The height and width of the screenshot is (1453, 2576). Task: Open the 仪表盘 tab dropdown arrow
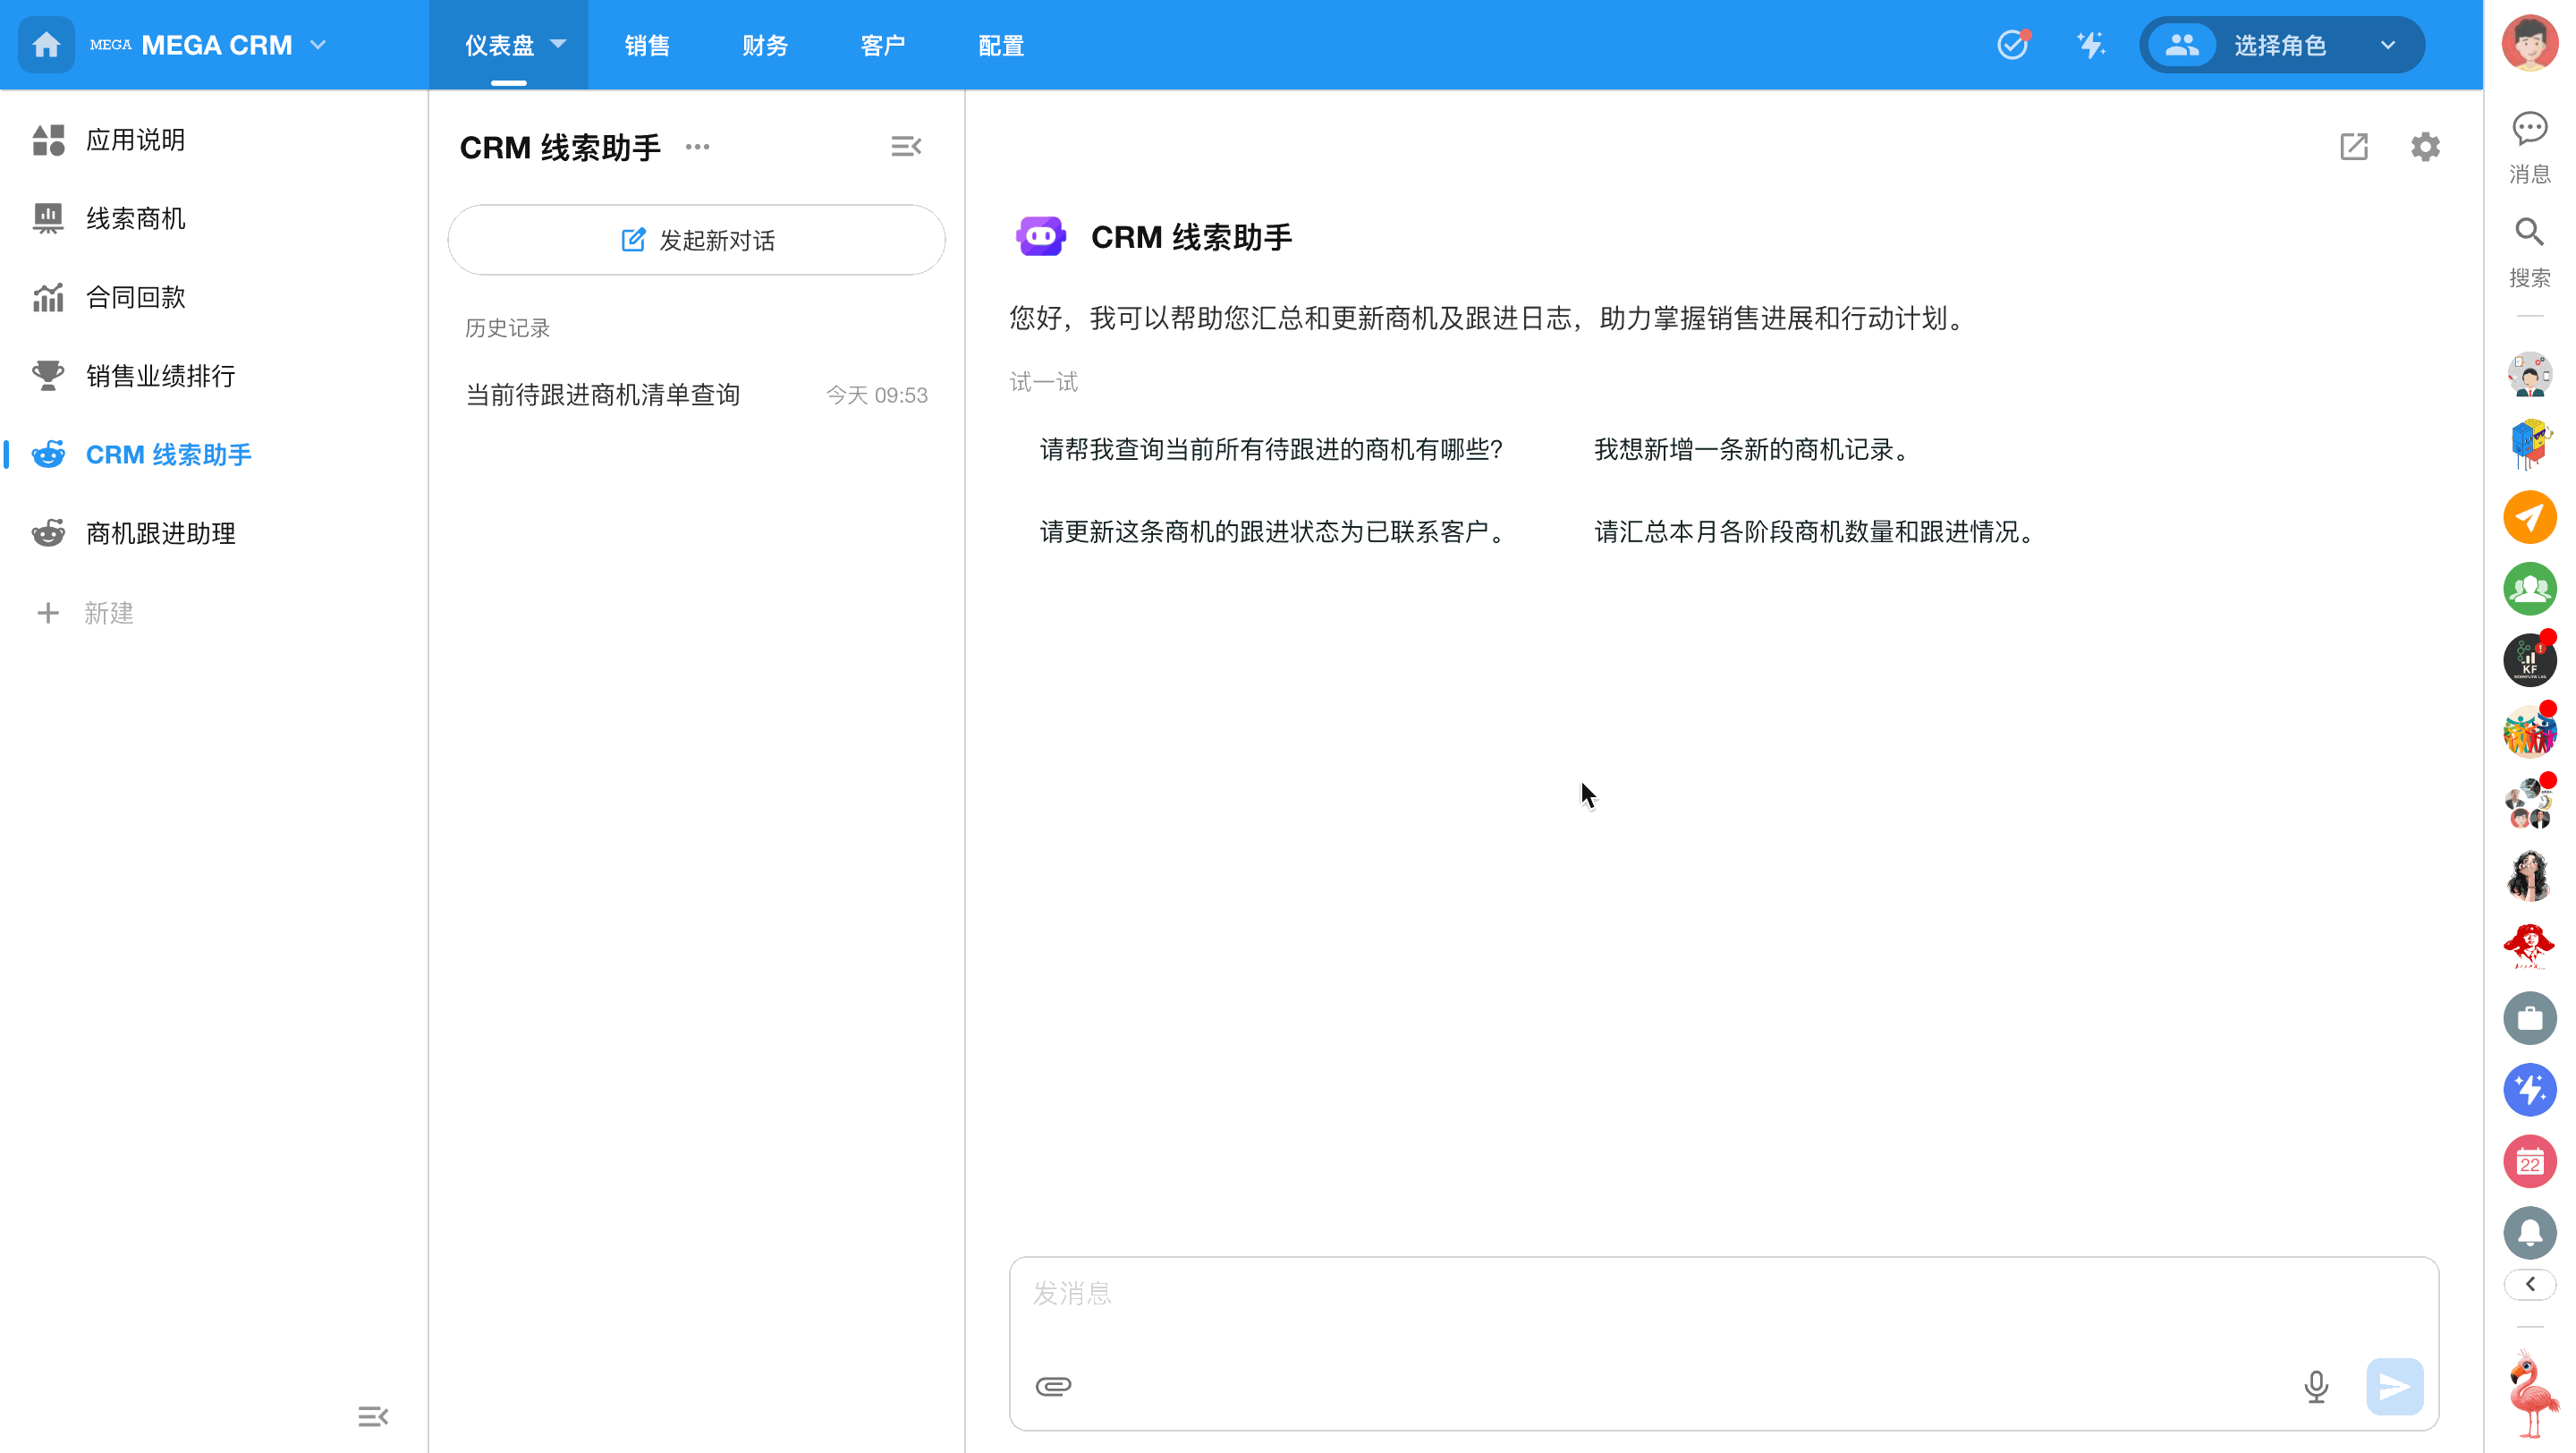coord(558,44)
